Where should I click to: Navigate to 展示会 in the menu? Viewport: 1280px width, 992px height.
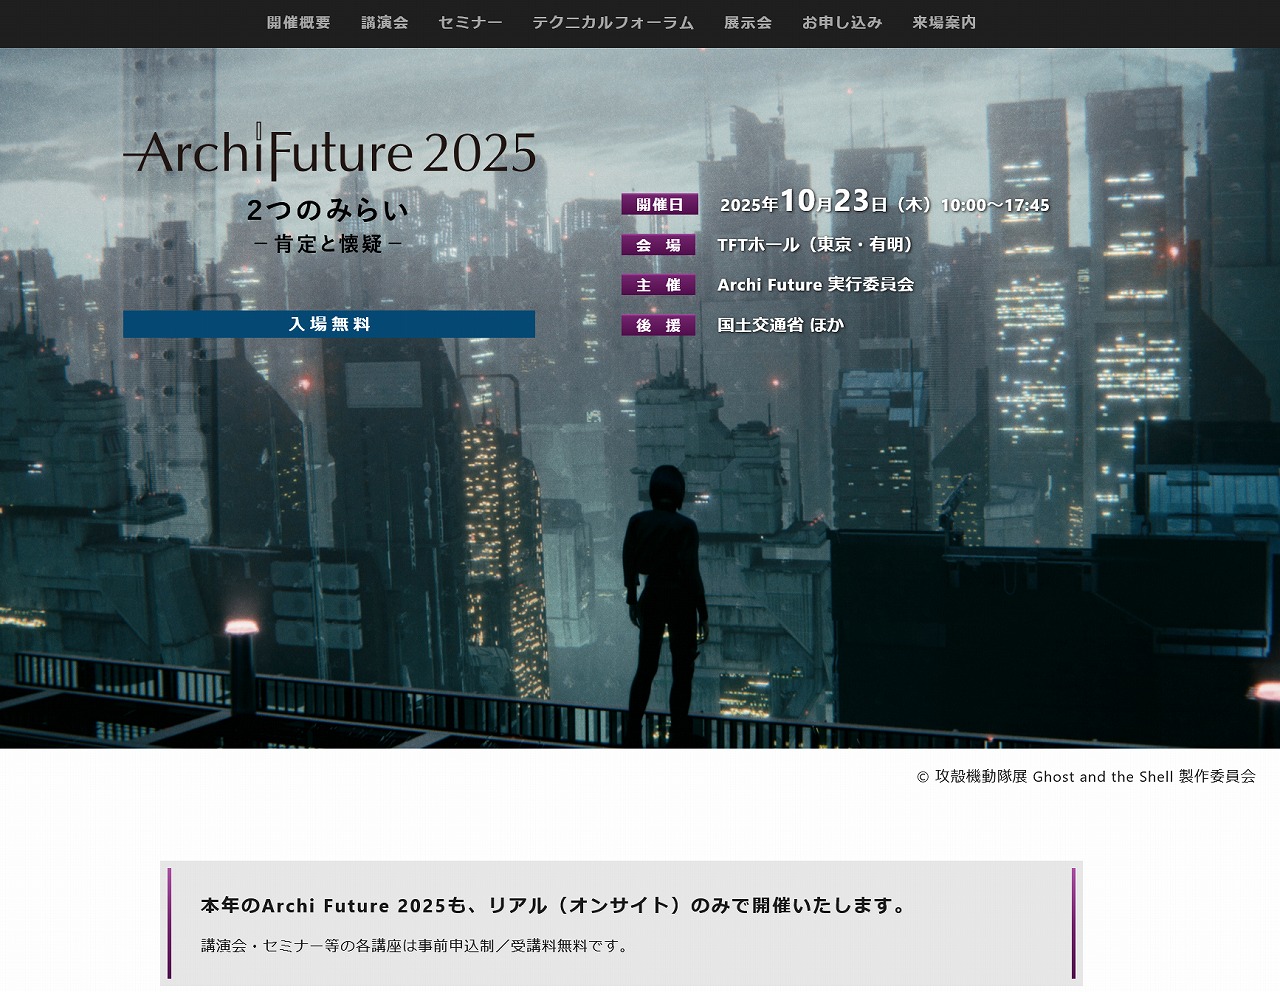click(747, 22)
